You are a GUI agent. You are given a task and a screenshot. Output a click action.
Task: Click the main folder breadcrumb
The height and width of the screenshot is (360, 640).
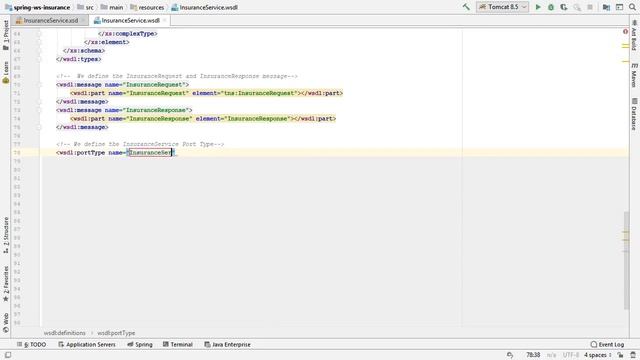point(112,7)
